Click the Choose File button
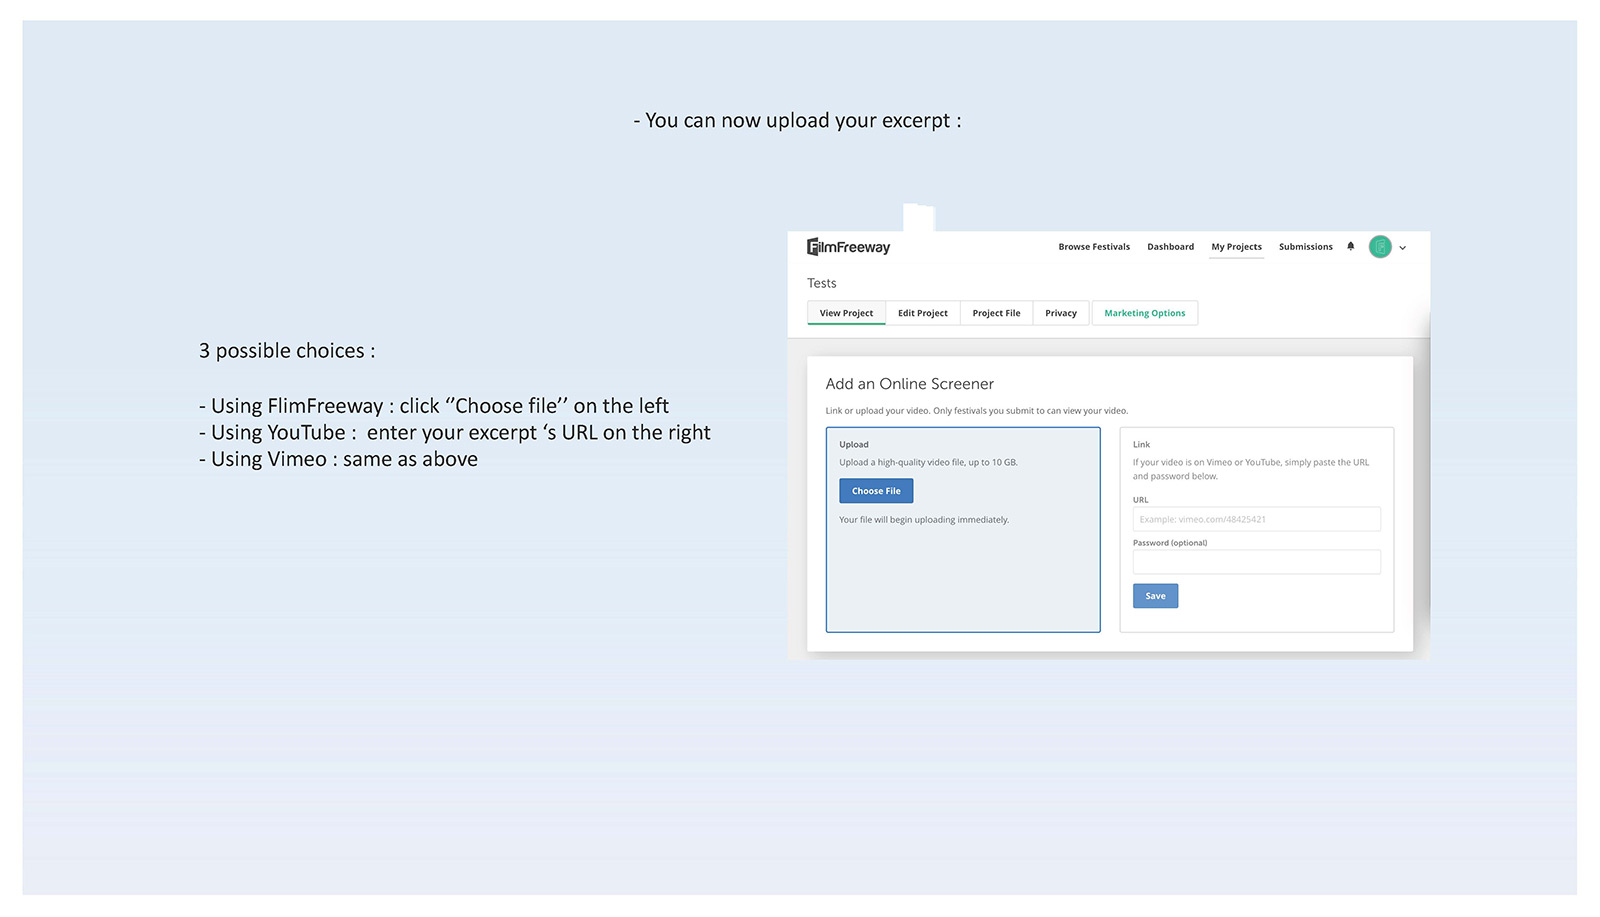This screenshot has height=917, width=1600. (876, 491)
